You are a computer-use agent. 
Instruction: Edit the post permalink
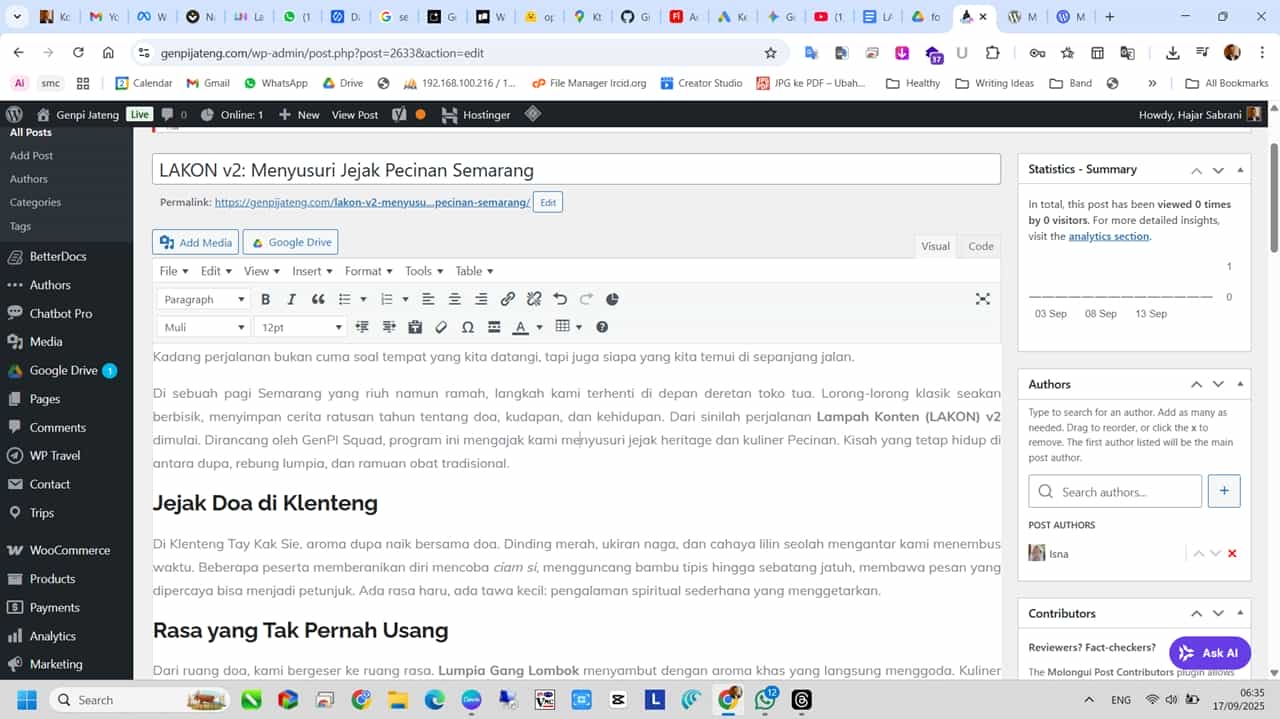(547, 202)
